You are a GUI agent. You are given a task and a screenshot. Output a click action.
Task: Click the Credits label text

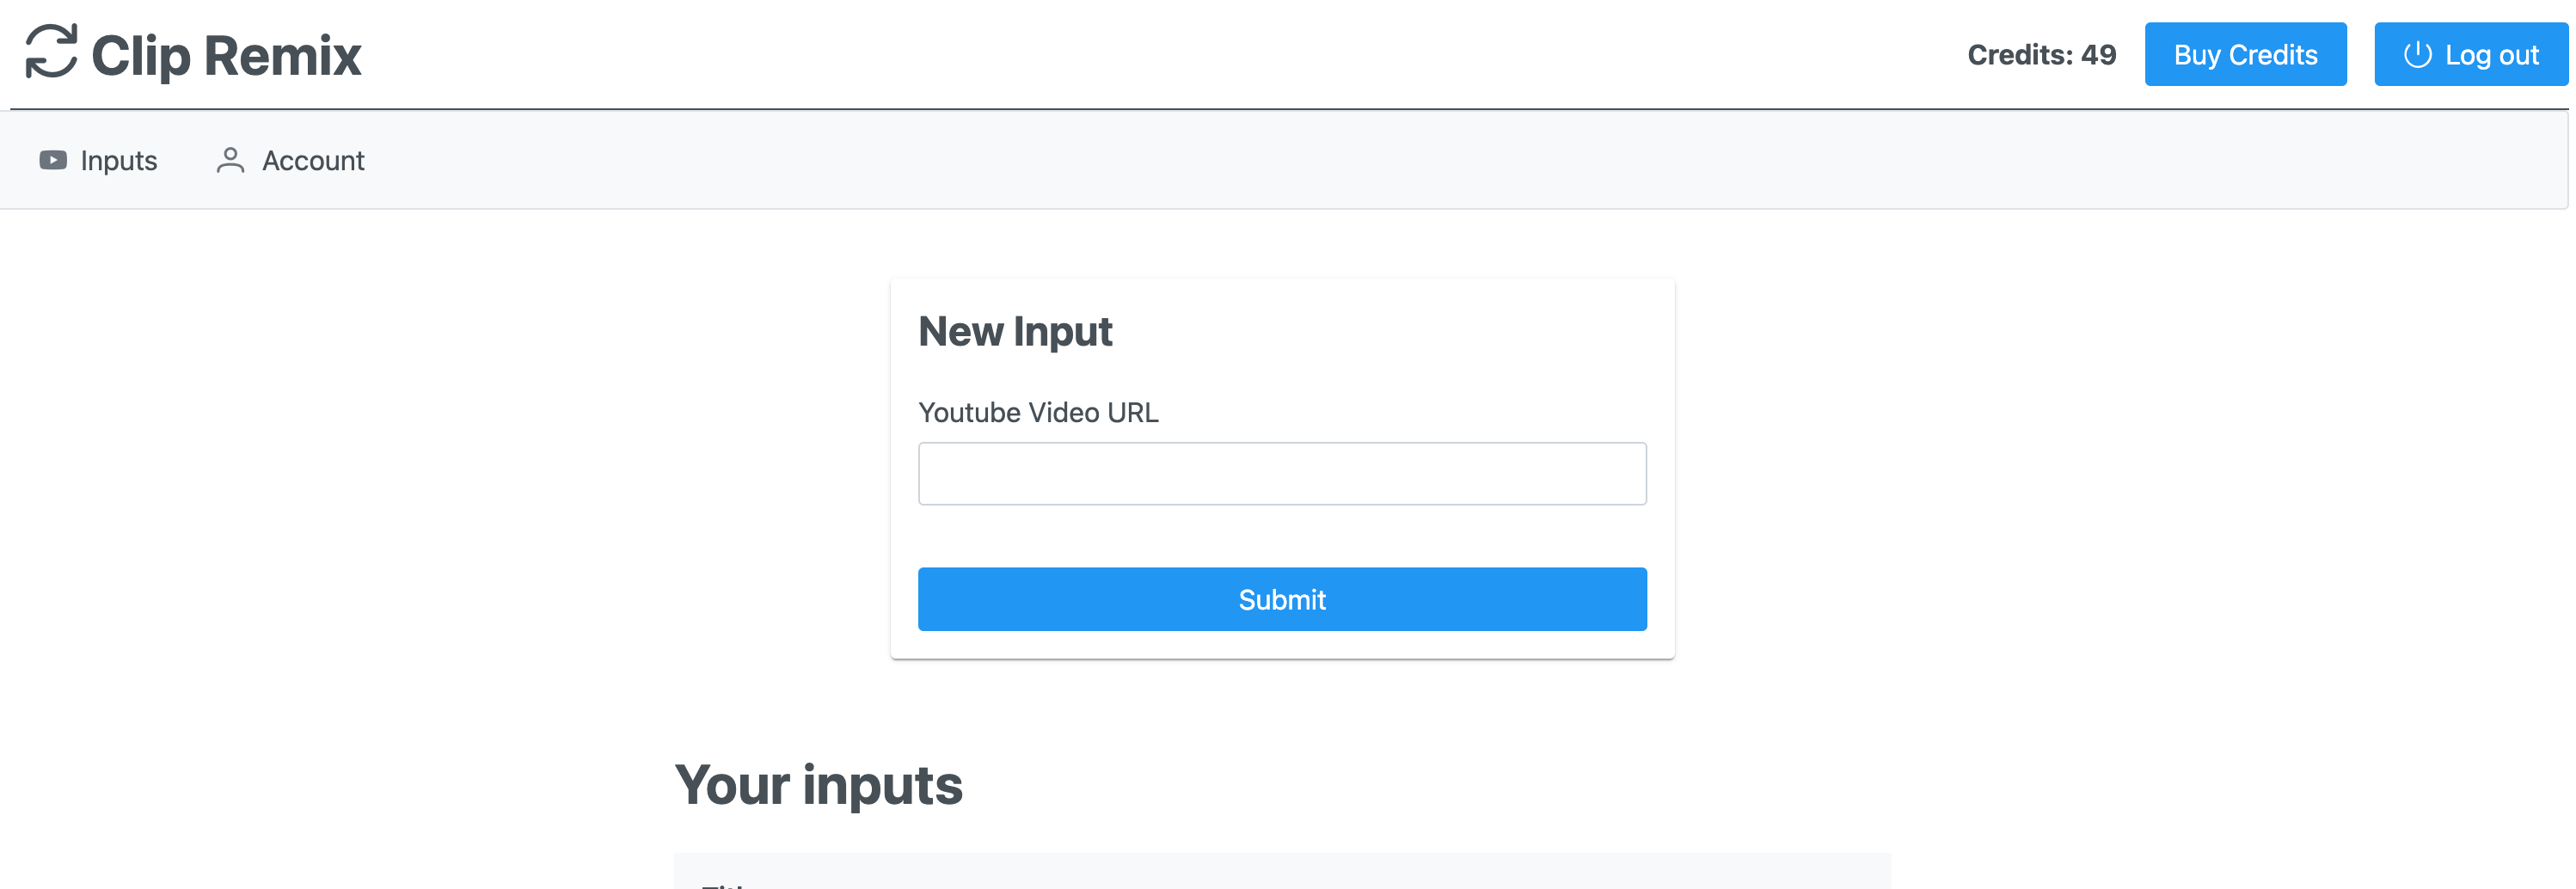click(x=2019, y=55)
